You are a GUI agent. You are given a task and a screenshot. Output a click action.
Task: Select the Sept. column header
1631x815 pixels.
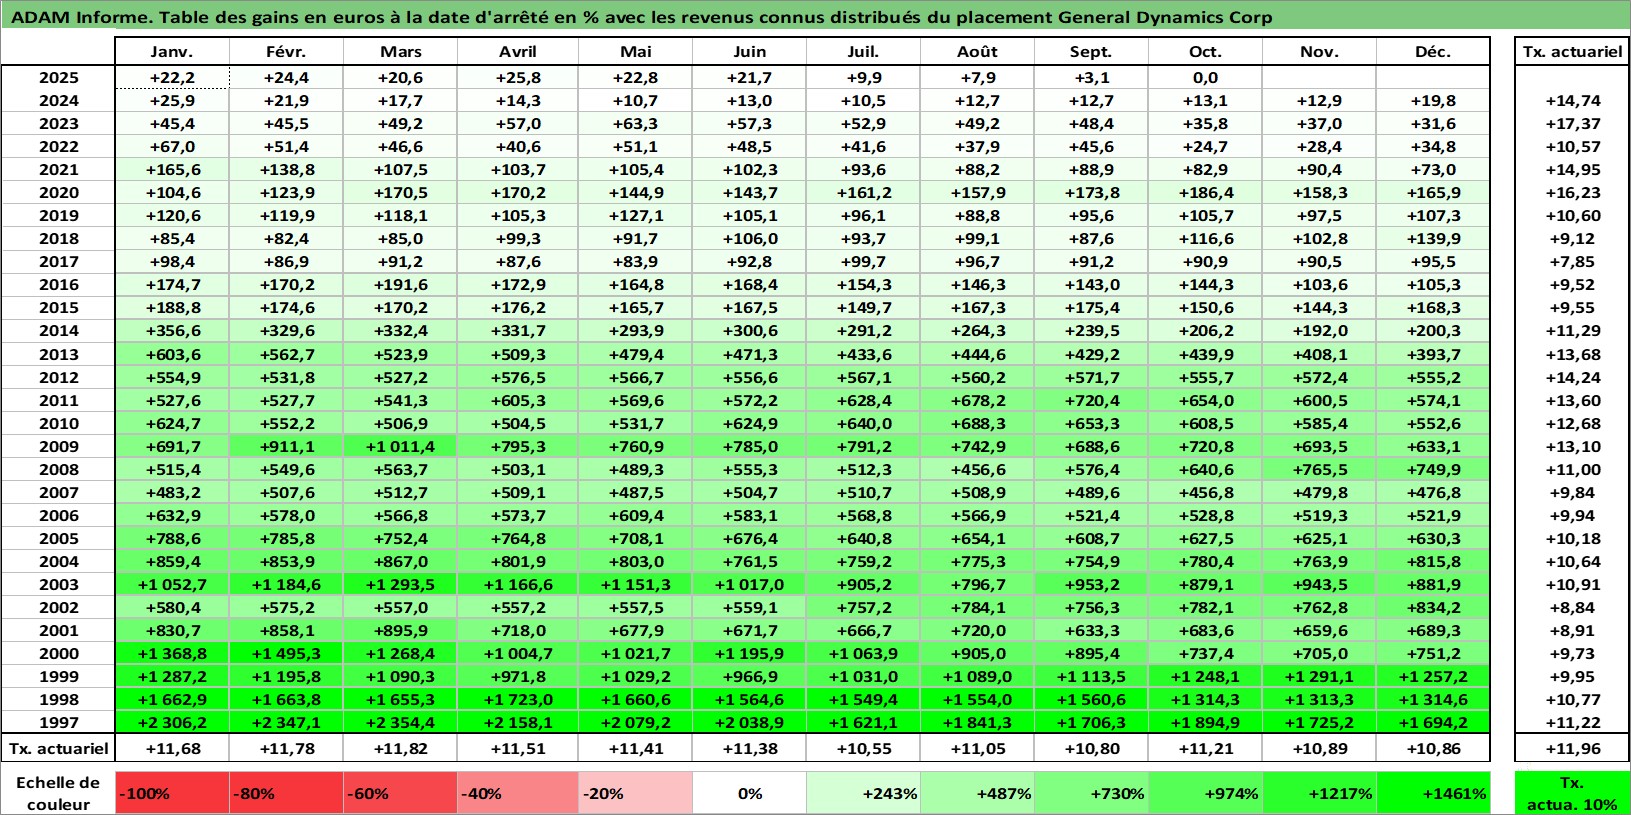1091,51
